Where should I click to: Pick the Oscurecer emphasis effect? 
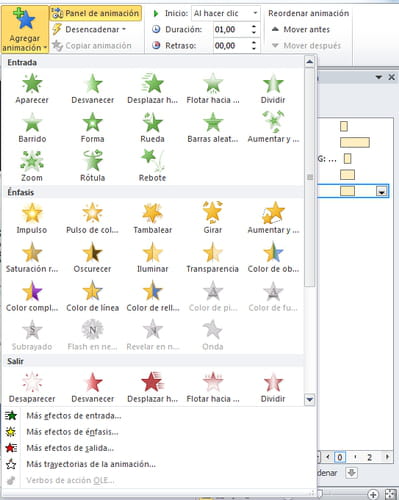pos(92,257)
